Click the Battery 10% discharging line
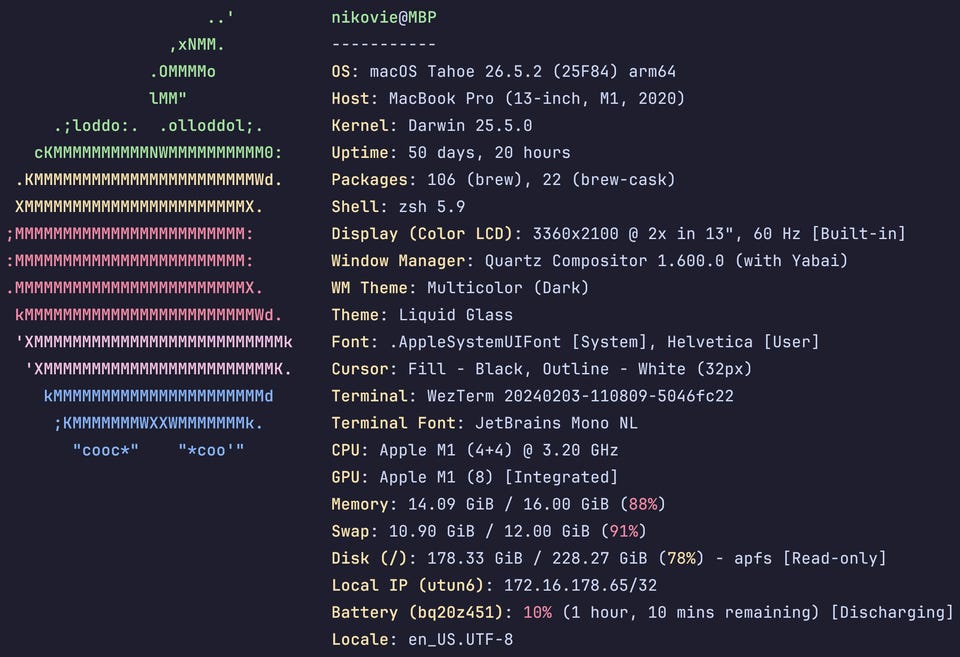This screenshot has width=960, height=657. 642,612
